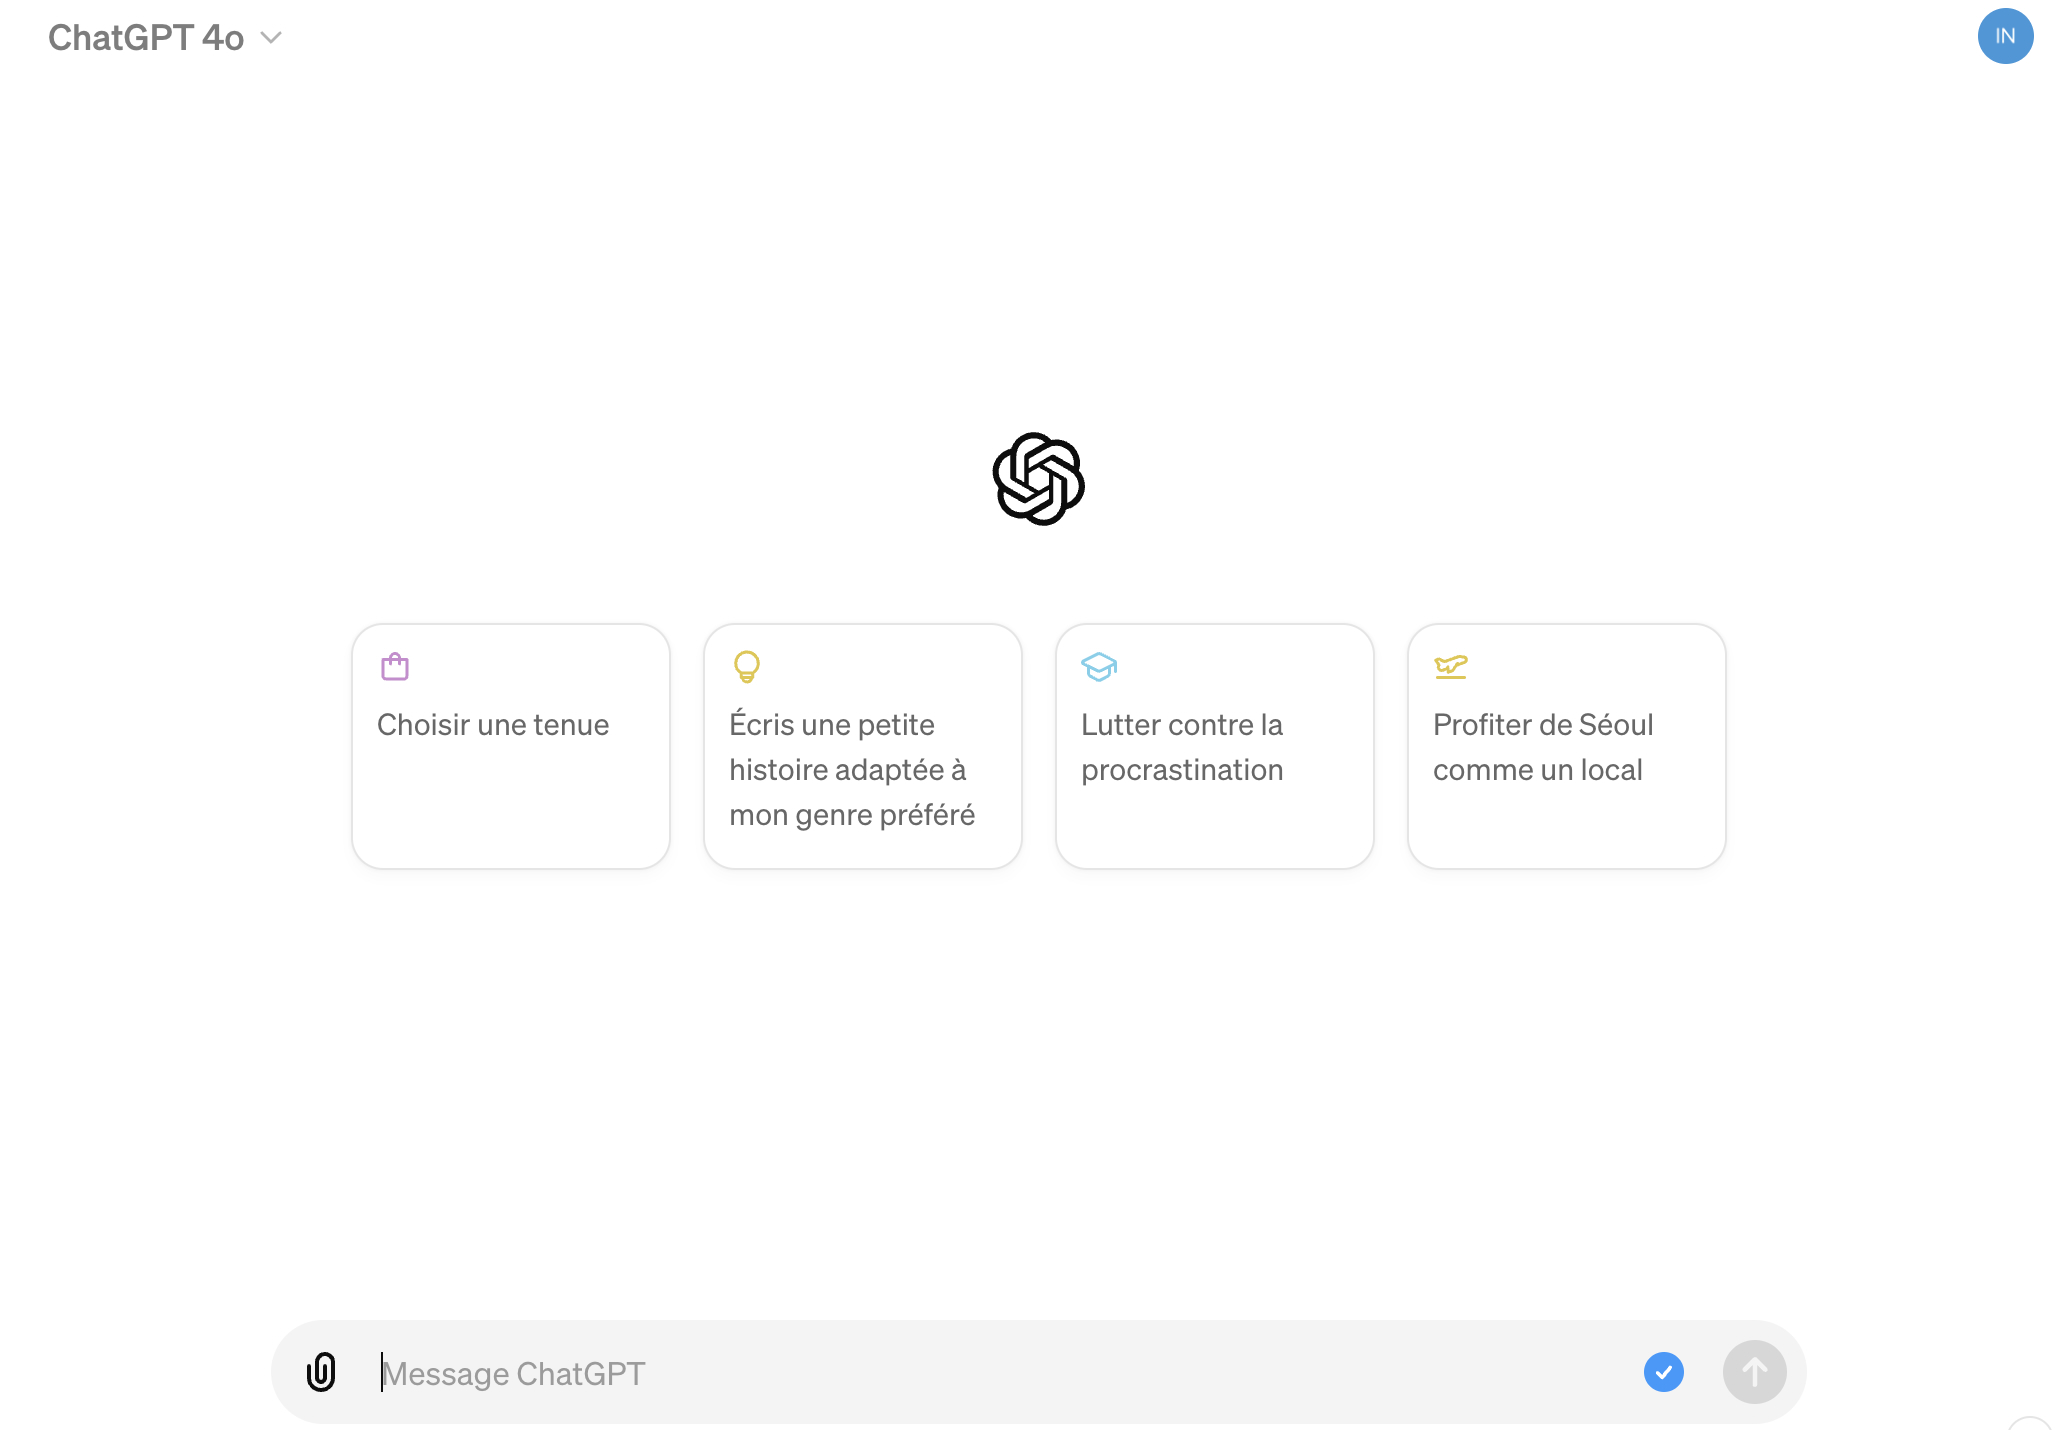Click the OpenAI knot logo in center

pos(1039,479)
